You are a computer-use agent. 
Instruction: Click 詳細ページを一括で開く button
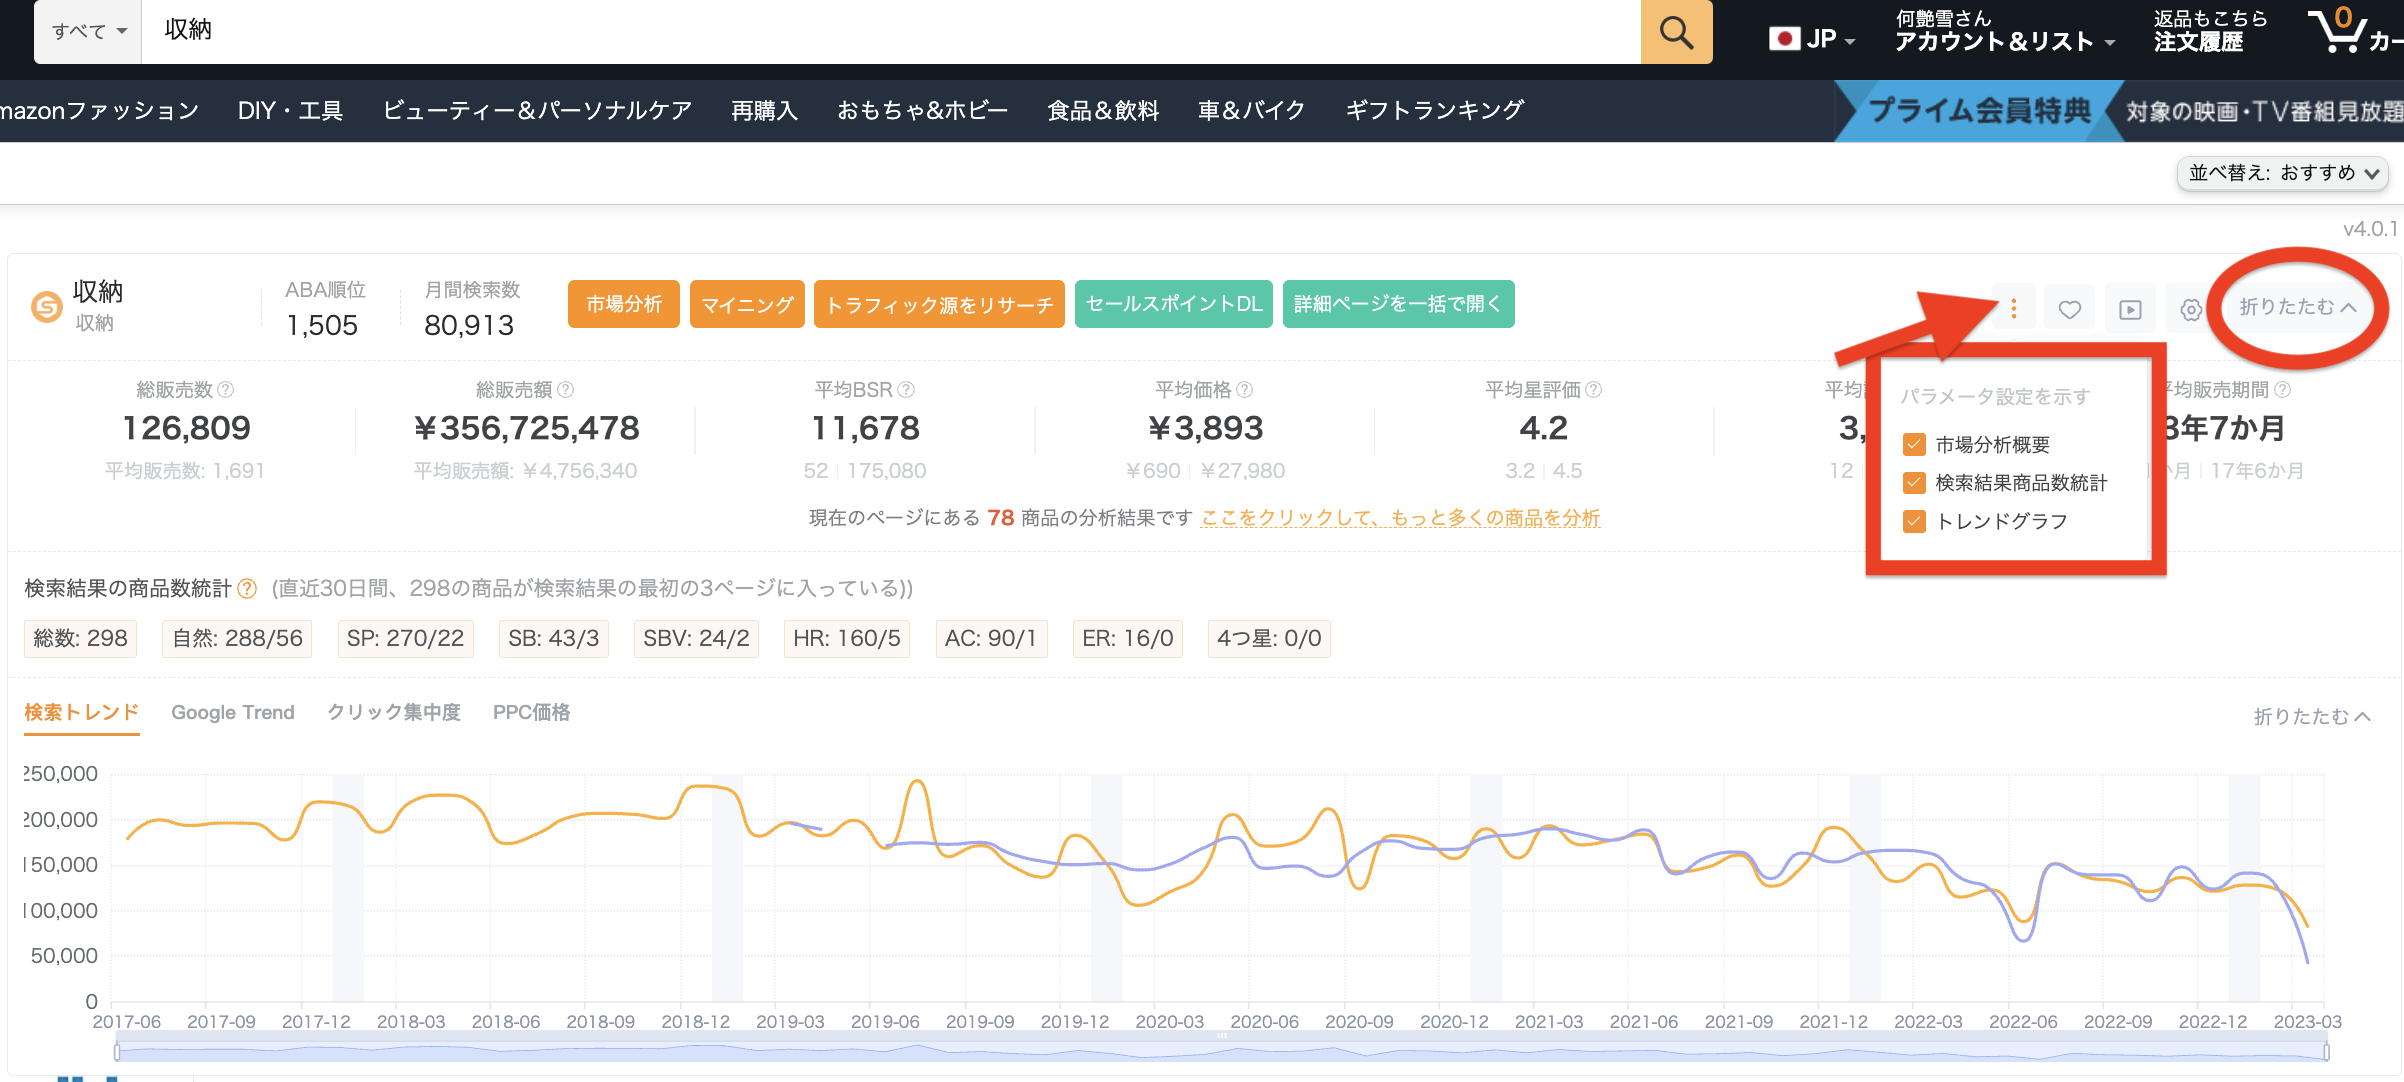point(1398,304)
